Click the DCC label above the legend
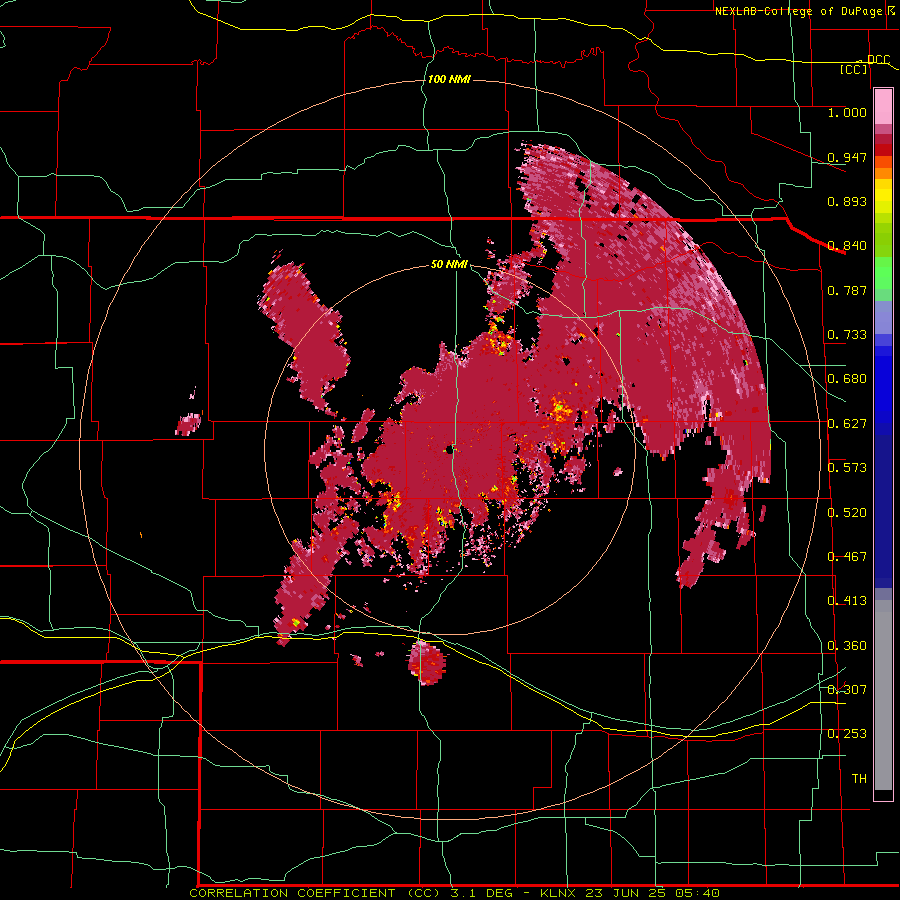The image size is (900, 900). [878, 59]
